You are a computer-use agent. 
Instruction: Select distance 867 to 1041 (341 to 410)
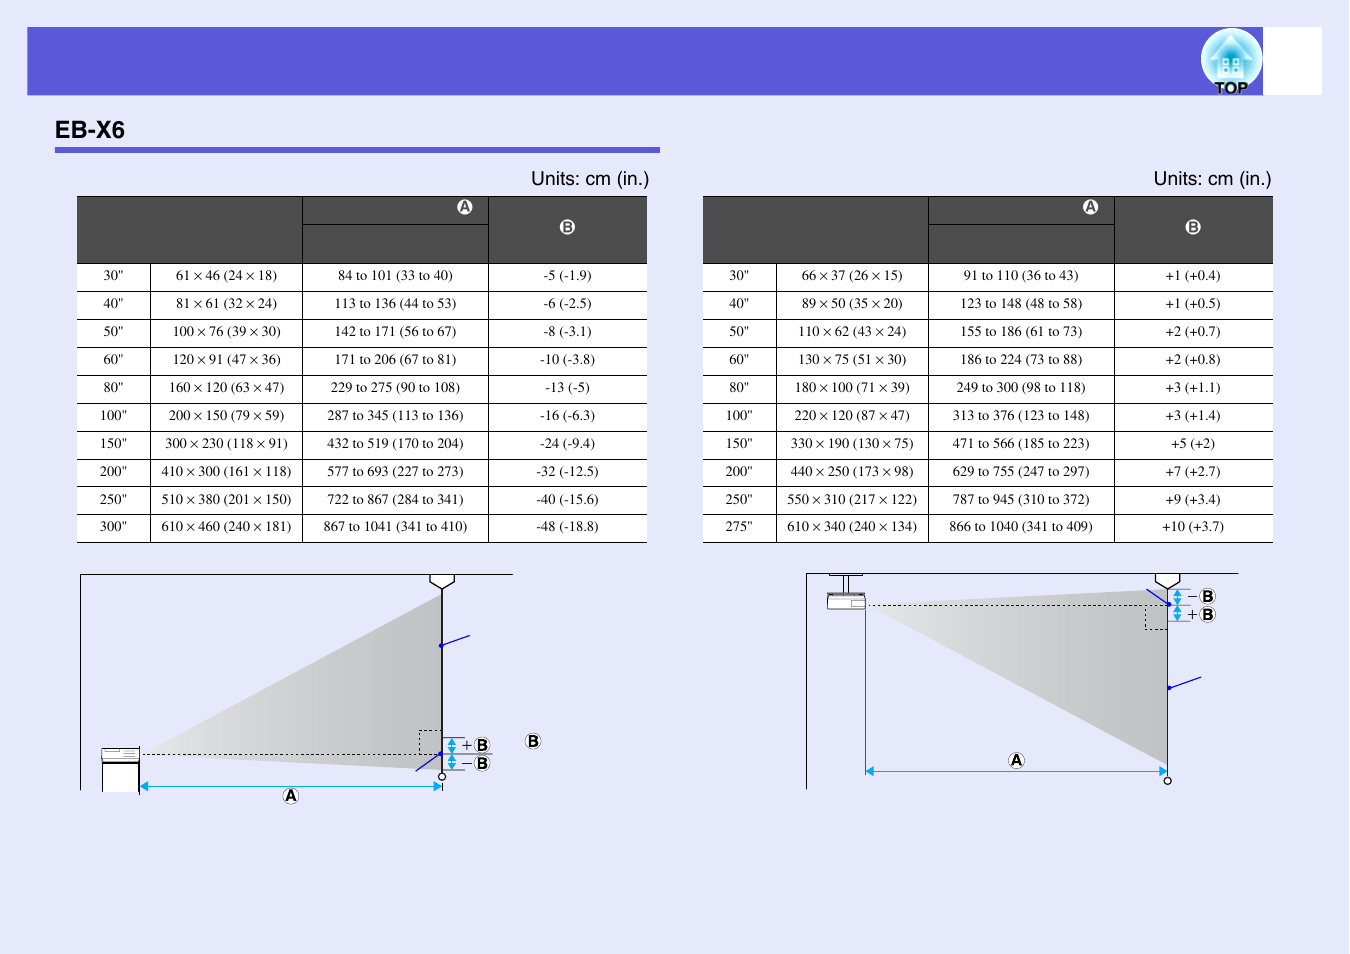[395, 527]
